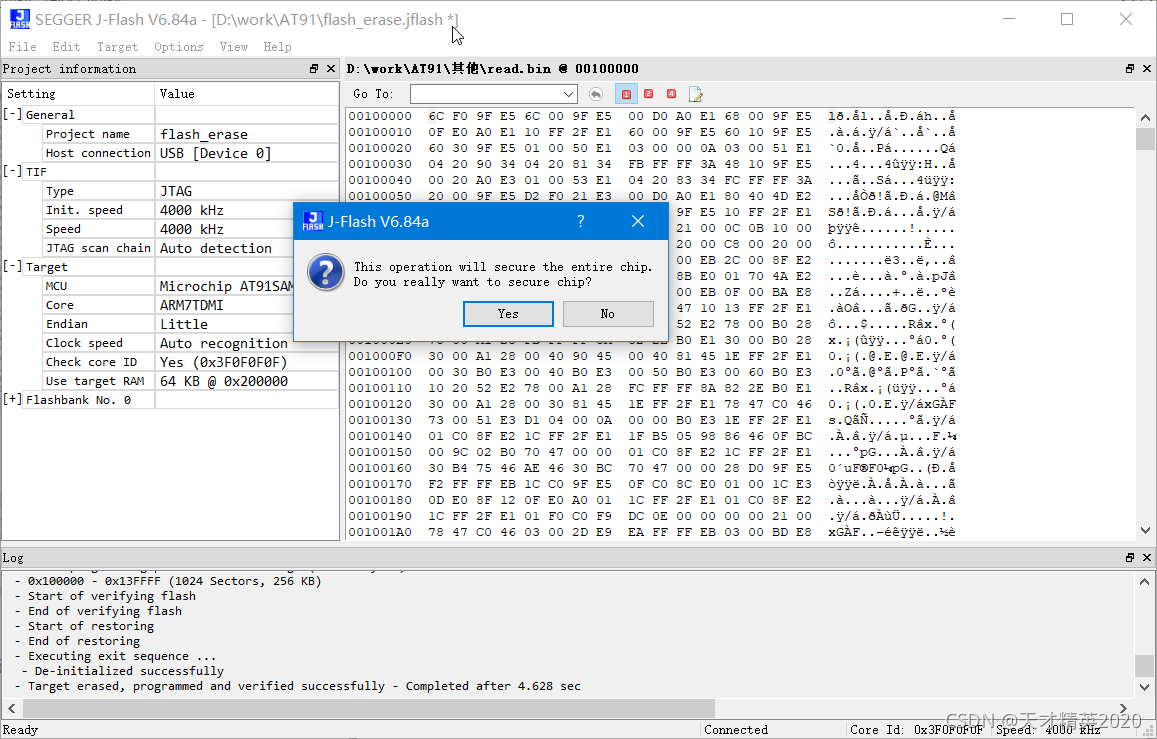Undock the Log panel
Screen dimensions: 1157x739
click(x=1130, y=558)
